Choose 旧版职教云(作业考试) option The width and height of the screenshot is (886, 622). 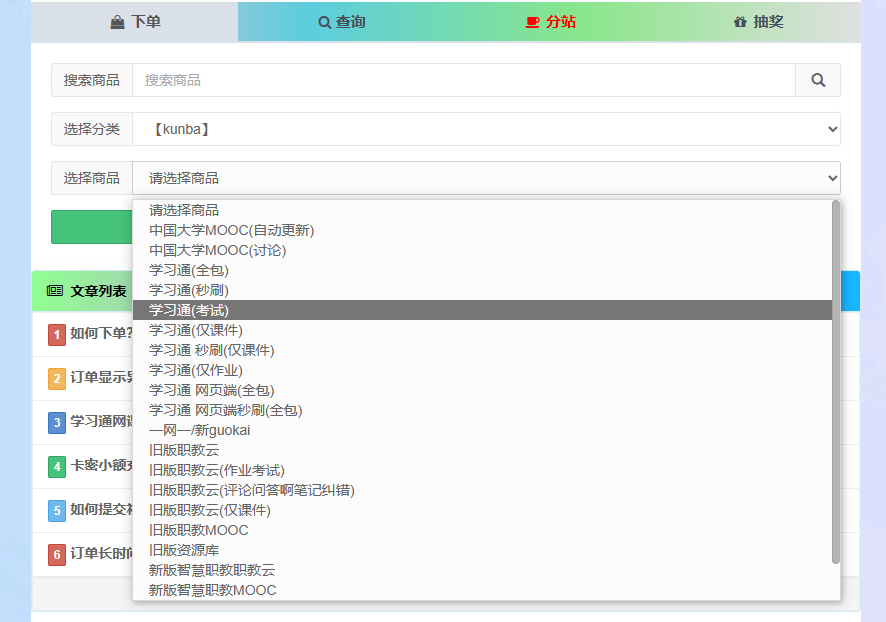click(483, 471)
